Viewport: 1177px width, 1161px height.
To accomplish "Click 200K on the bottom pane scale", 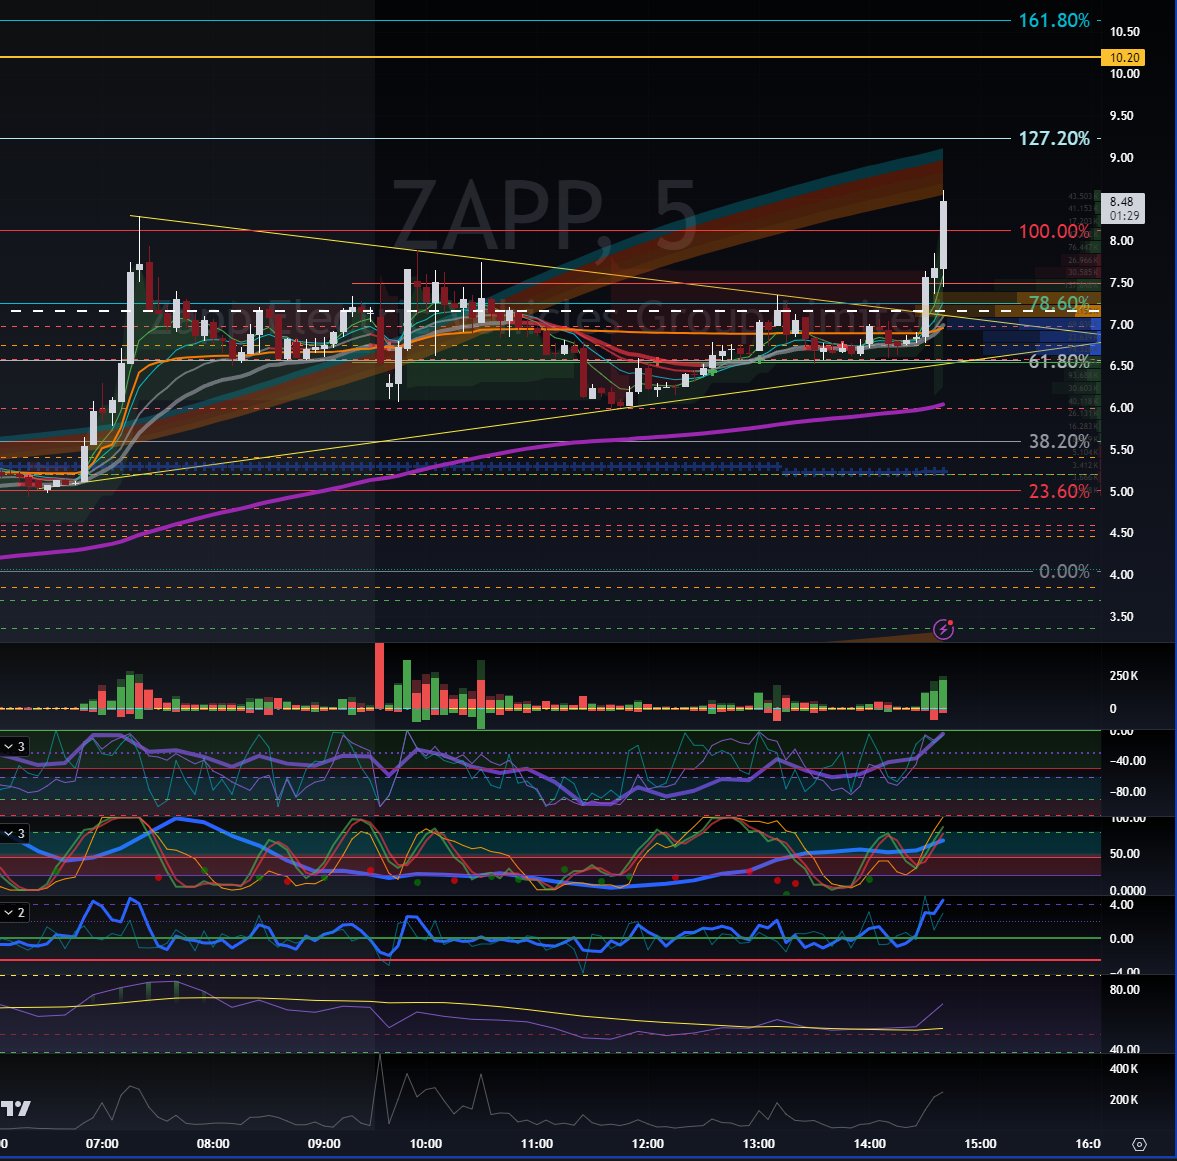I will click(1124, 1099).
